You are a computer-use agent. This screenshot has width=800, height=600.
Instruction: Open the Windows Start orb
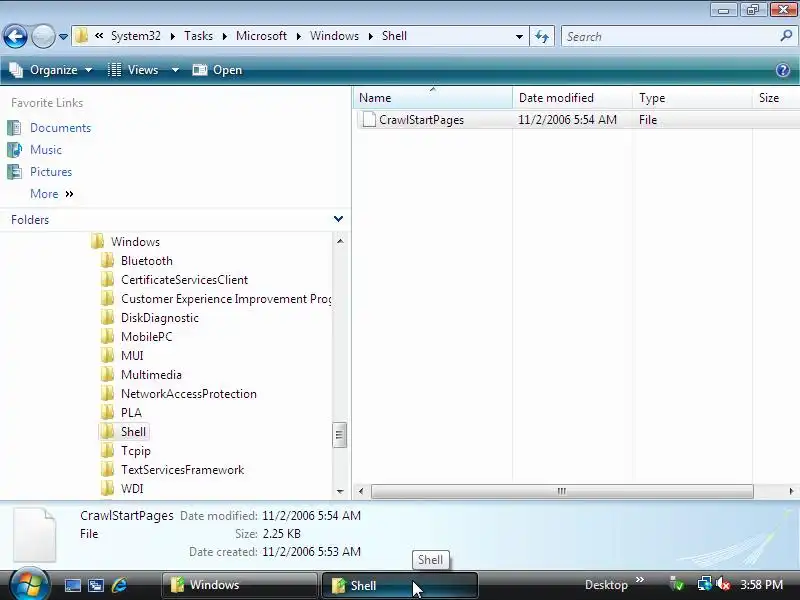[29, 584]
